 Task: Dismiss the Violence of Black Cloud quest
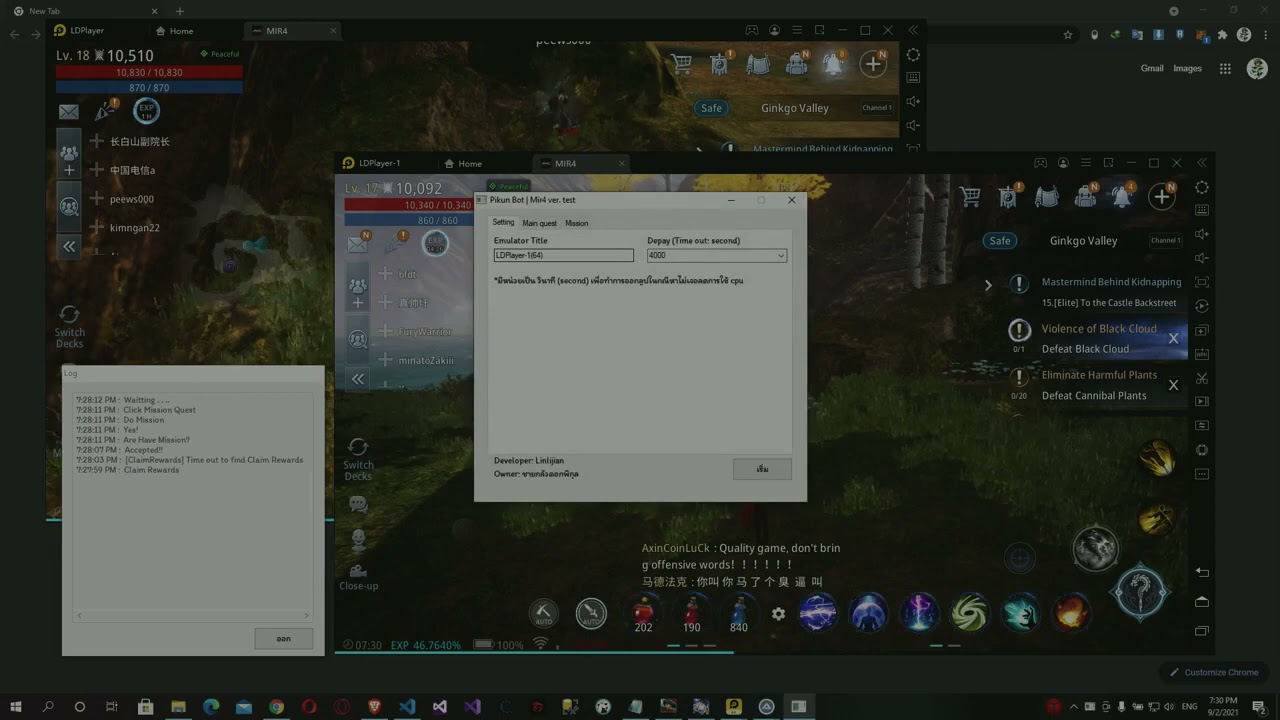coord(1173,338)
